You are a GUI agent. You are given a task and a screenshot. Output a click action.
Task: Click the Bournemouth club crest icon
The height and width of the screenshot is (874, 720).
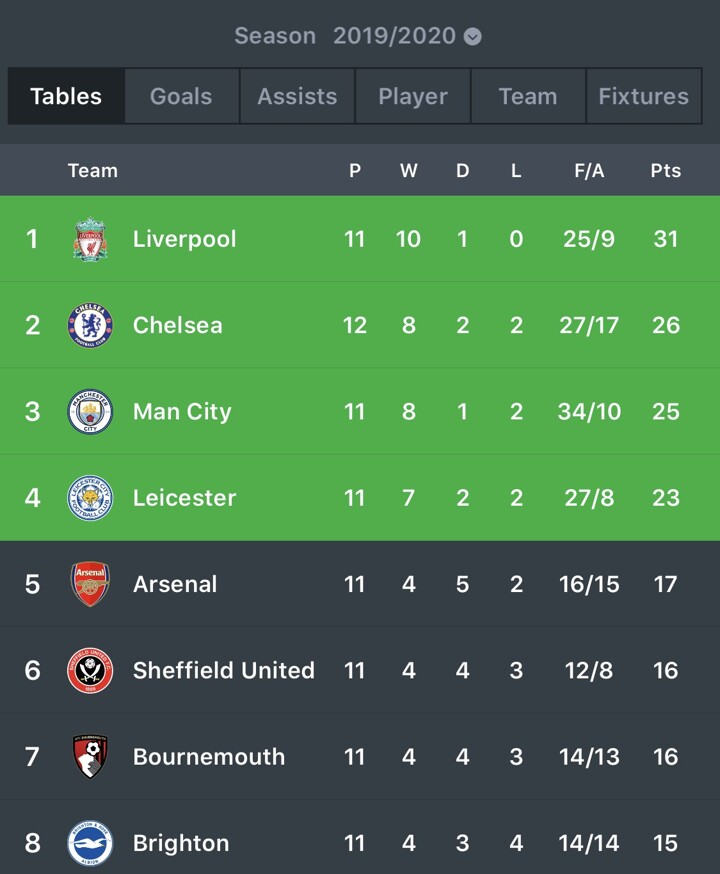(90, 757)
